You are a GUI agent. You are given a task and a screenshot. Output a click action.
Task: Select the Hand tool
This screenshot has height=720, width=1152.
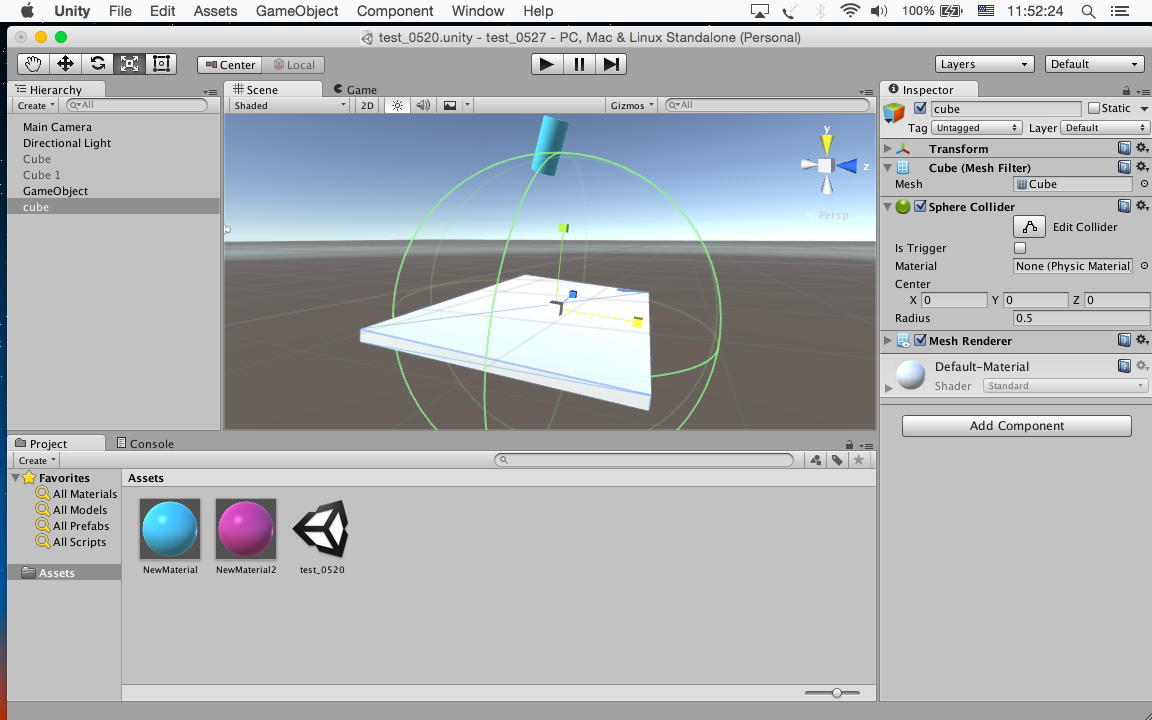[33, 64]
